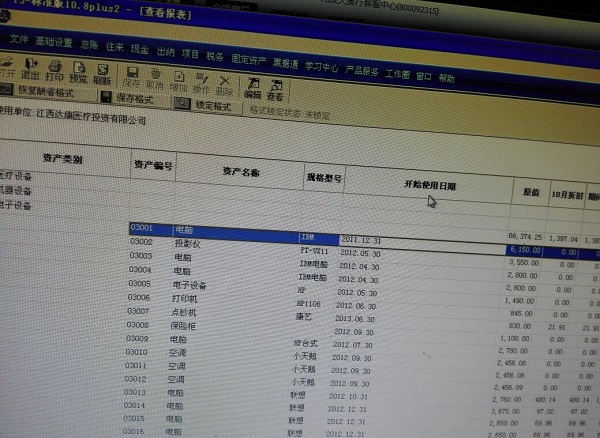Open the 帮助 menu
Image resolution: width=600 pixels, height=438 pixels.
tap(447, 78)
